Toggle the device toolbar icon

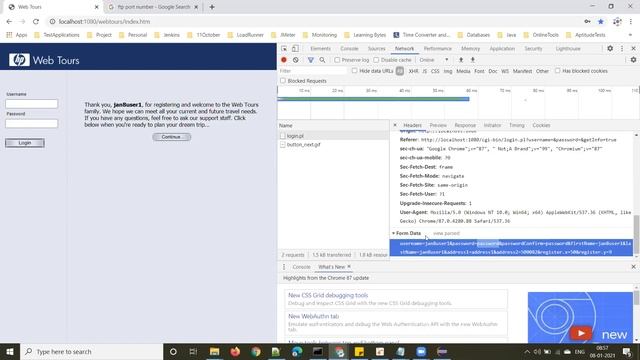point(295,49)
